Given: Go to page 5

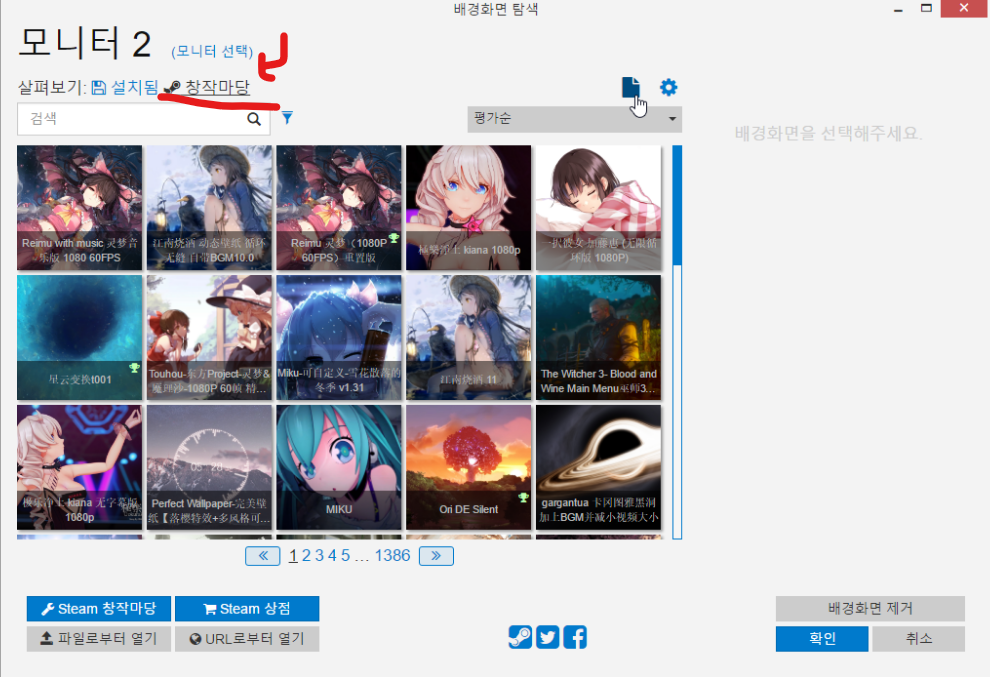Looking at the screenshot, I should point(345,556).
